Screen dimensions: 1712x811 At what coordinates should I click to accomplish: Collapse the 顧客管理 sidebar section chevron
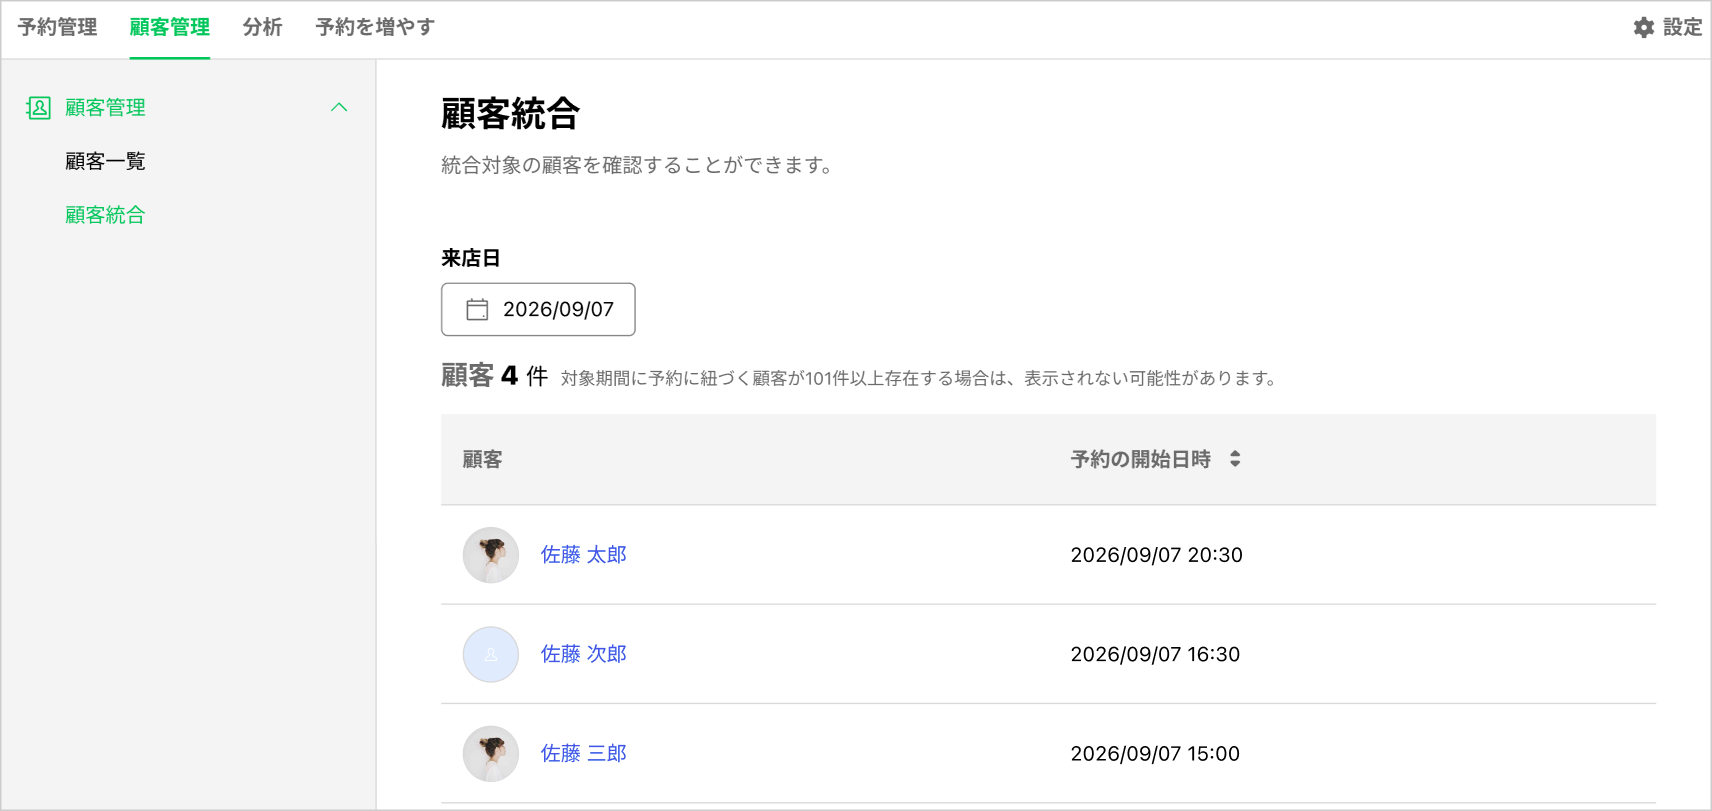[339, 107]
